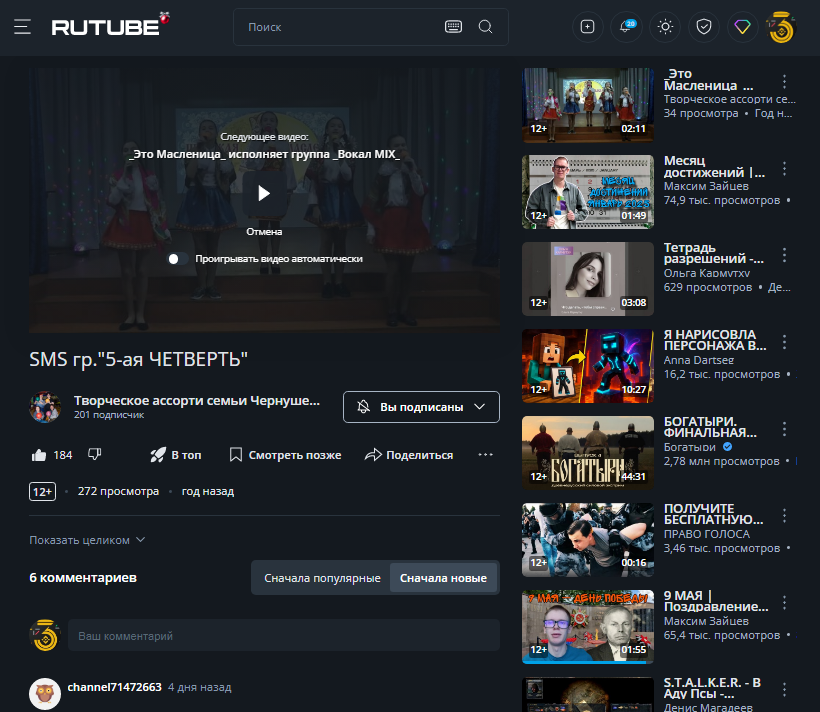The height and width of the screenshot is (712, 820).
Task: Click the 184 likes count
Action: (63, 455)
